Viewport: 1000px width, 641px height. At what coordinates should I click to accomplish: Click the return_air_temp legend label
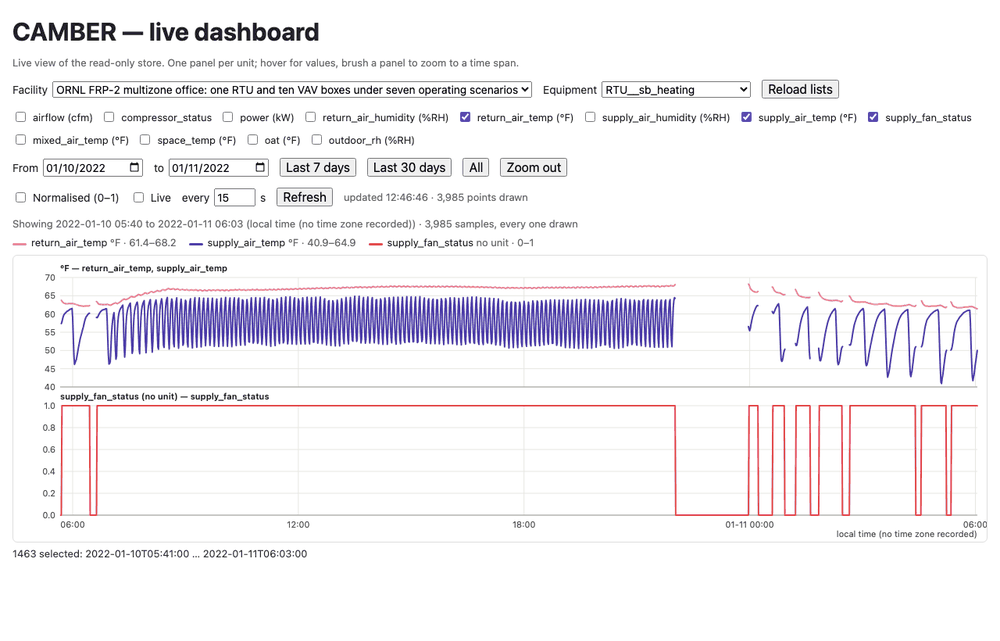[x=69, y=243]
